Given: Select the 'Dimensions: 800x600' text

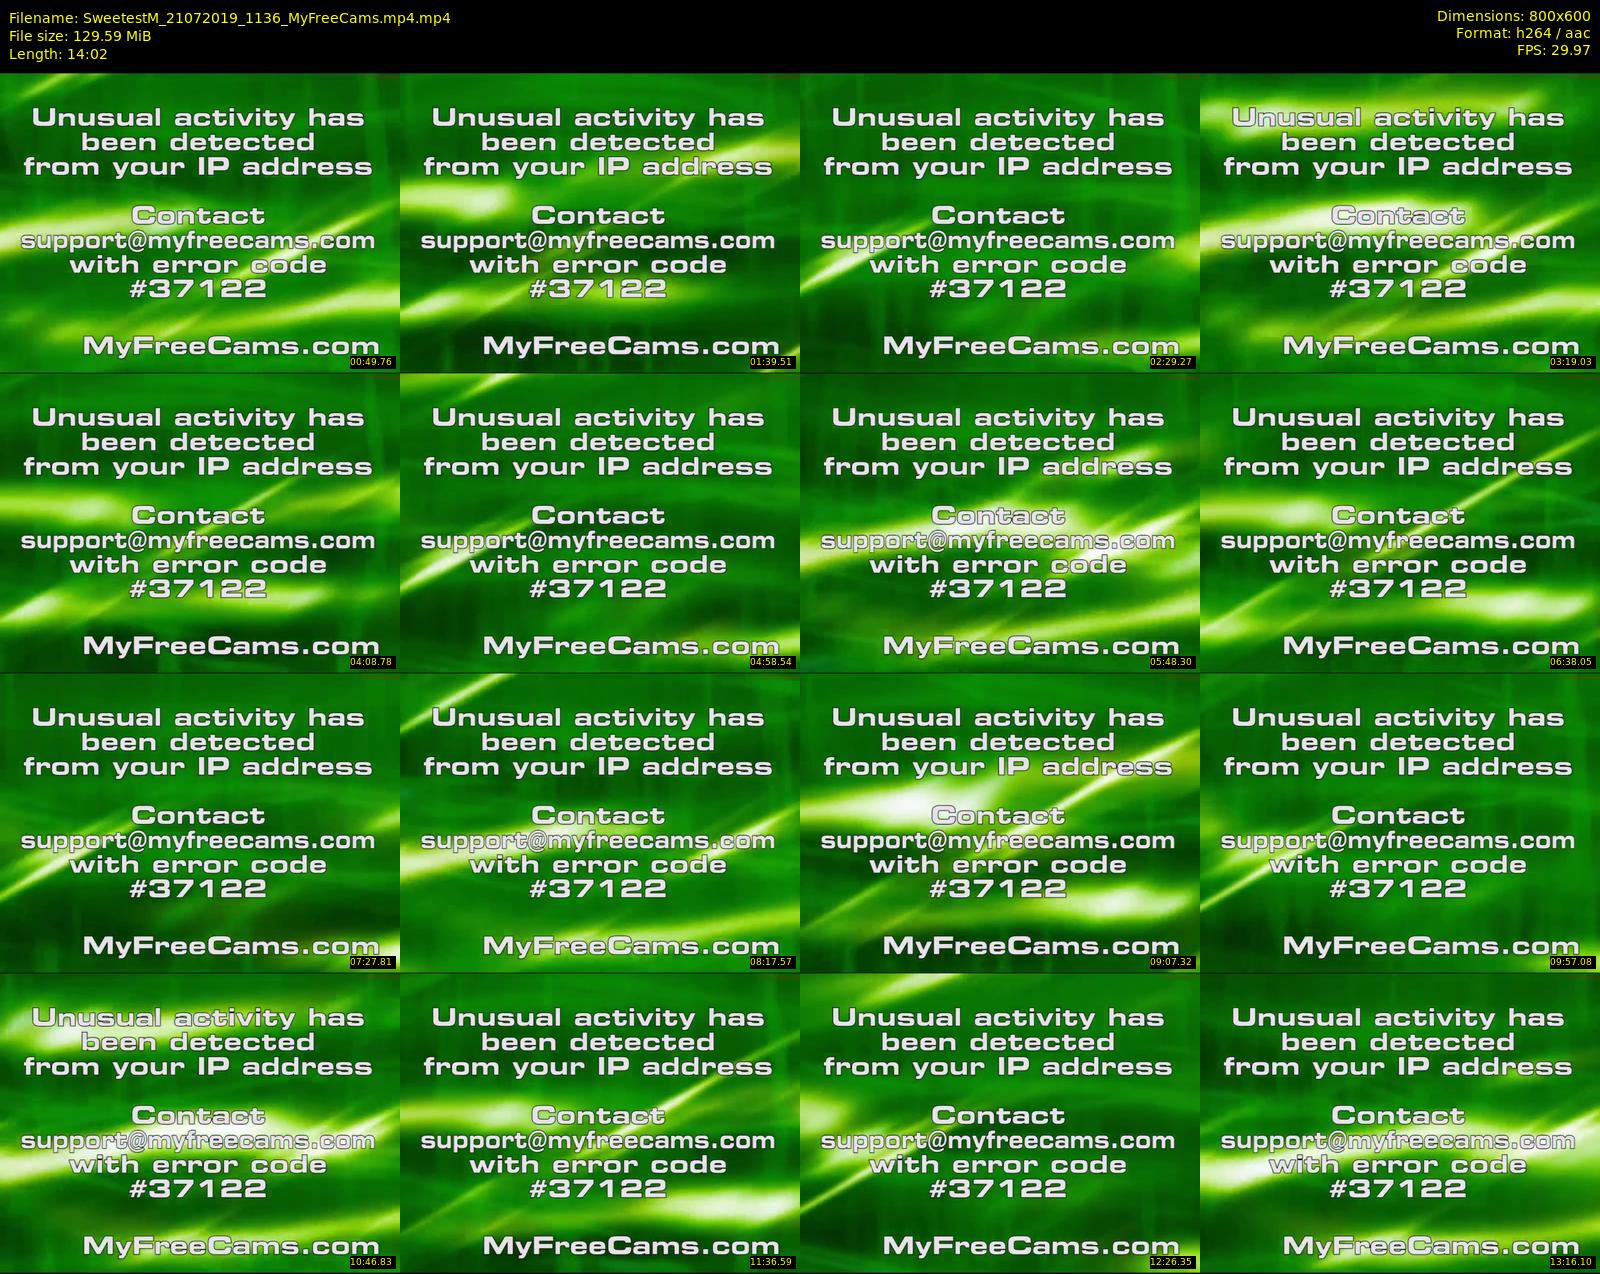Looking at the screenshot, I should (1513, 16).
